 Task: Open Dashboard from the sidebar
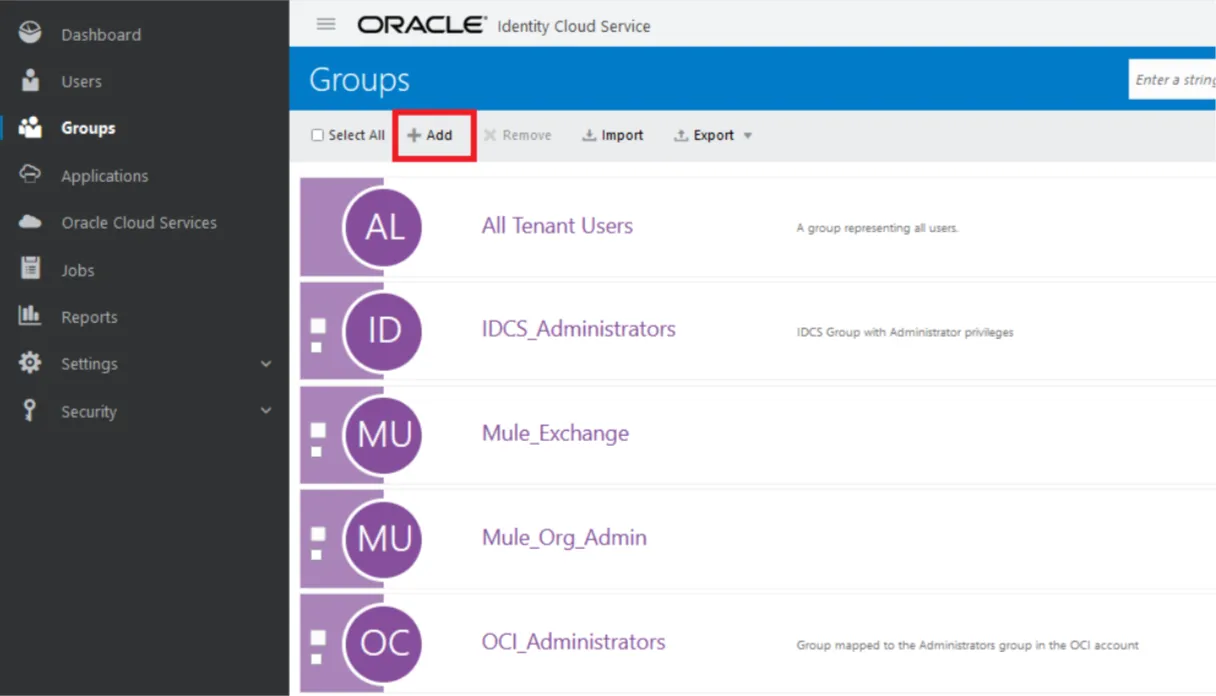(101, 34)
